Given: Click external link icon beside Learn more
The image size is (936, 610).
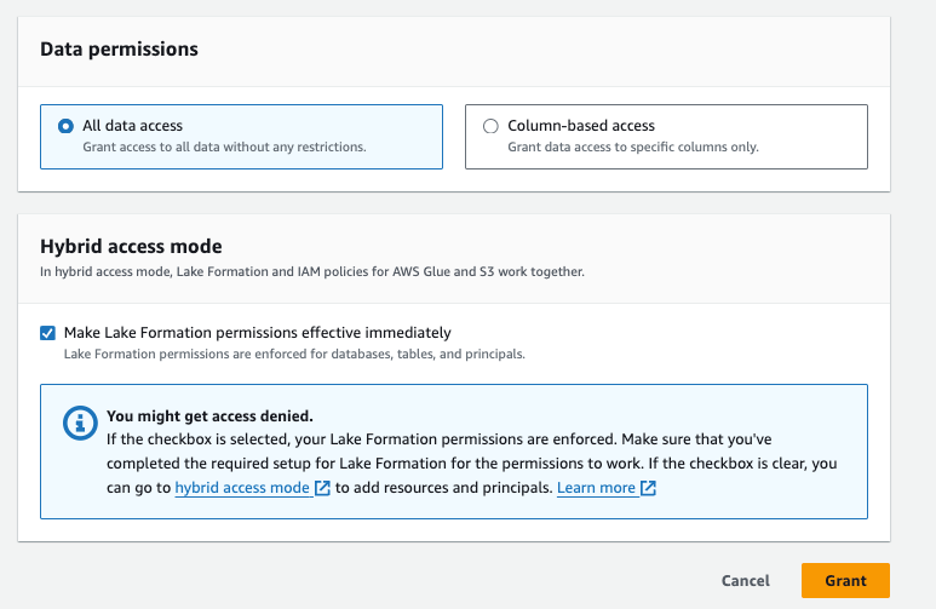Looking at the screenshot, I should tap(648, 488).
